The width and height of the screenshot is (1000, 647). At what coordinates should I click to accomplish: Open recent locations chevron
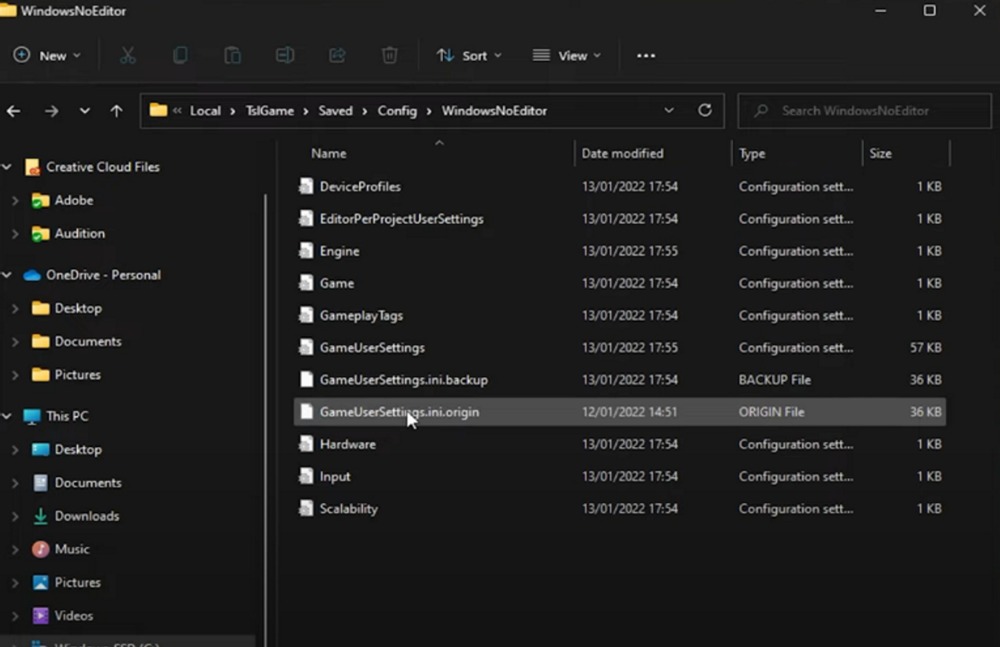(84, 111)
